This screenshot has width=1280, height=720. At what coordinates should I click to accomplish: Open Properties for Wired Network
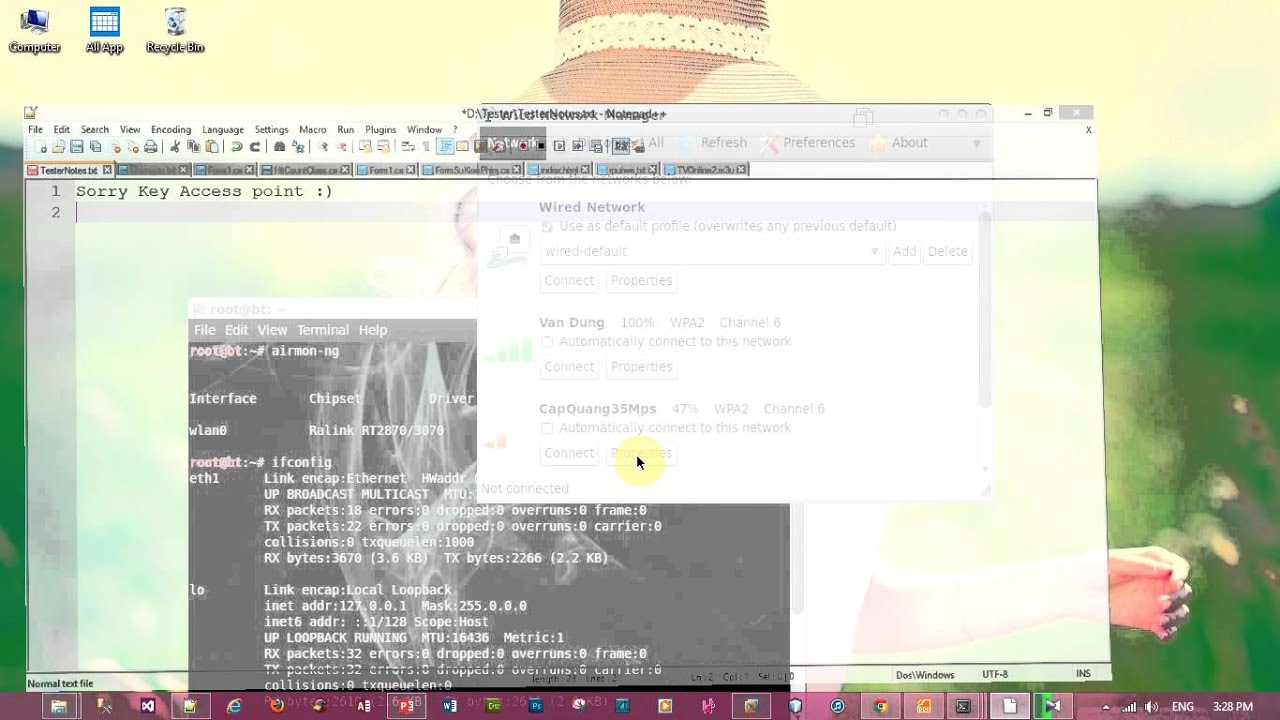(641, 280)
